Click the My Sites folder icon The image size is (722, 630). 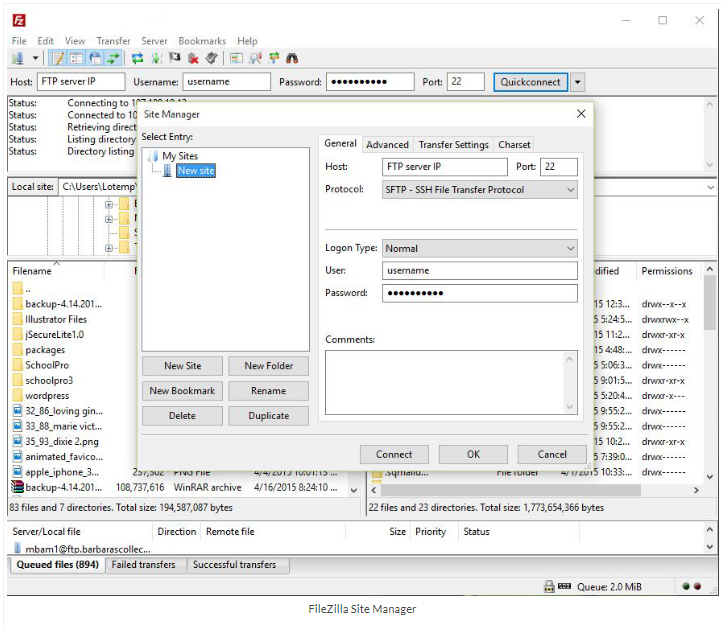pos(154,156)
